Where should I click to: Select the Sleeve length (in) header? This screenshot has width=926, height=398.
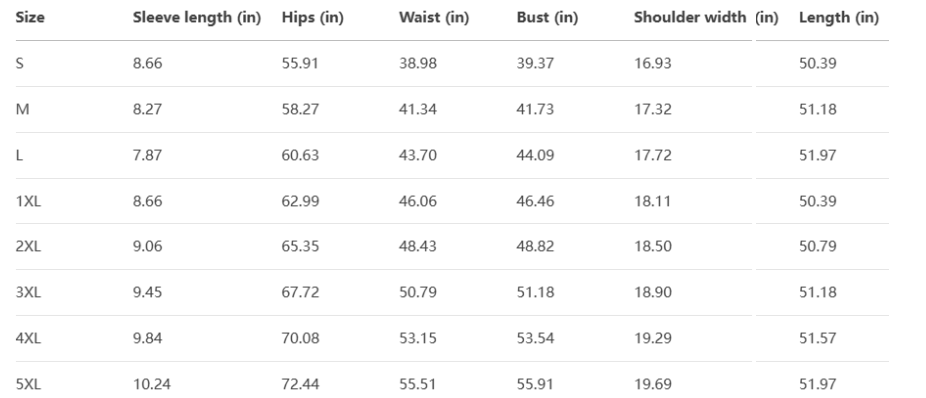[x=197, y=18]
